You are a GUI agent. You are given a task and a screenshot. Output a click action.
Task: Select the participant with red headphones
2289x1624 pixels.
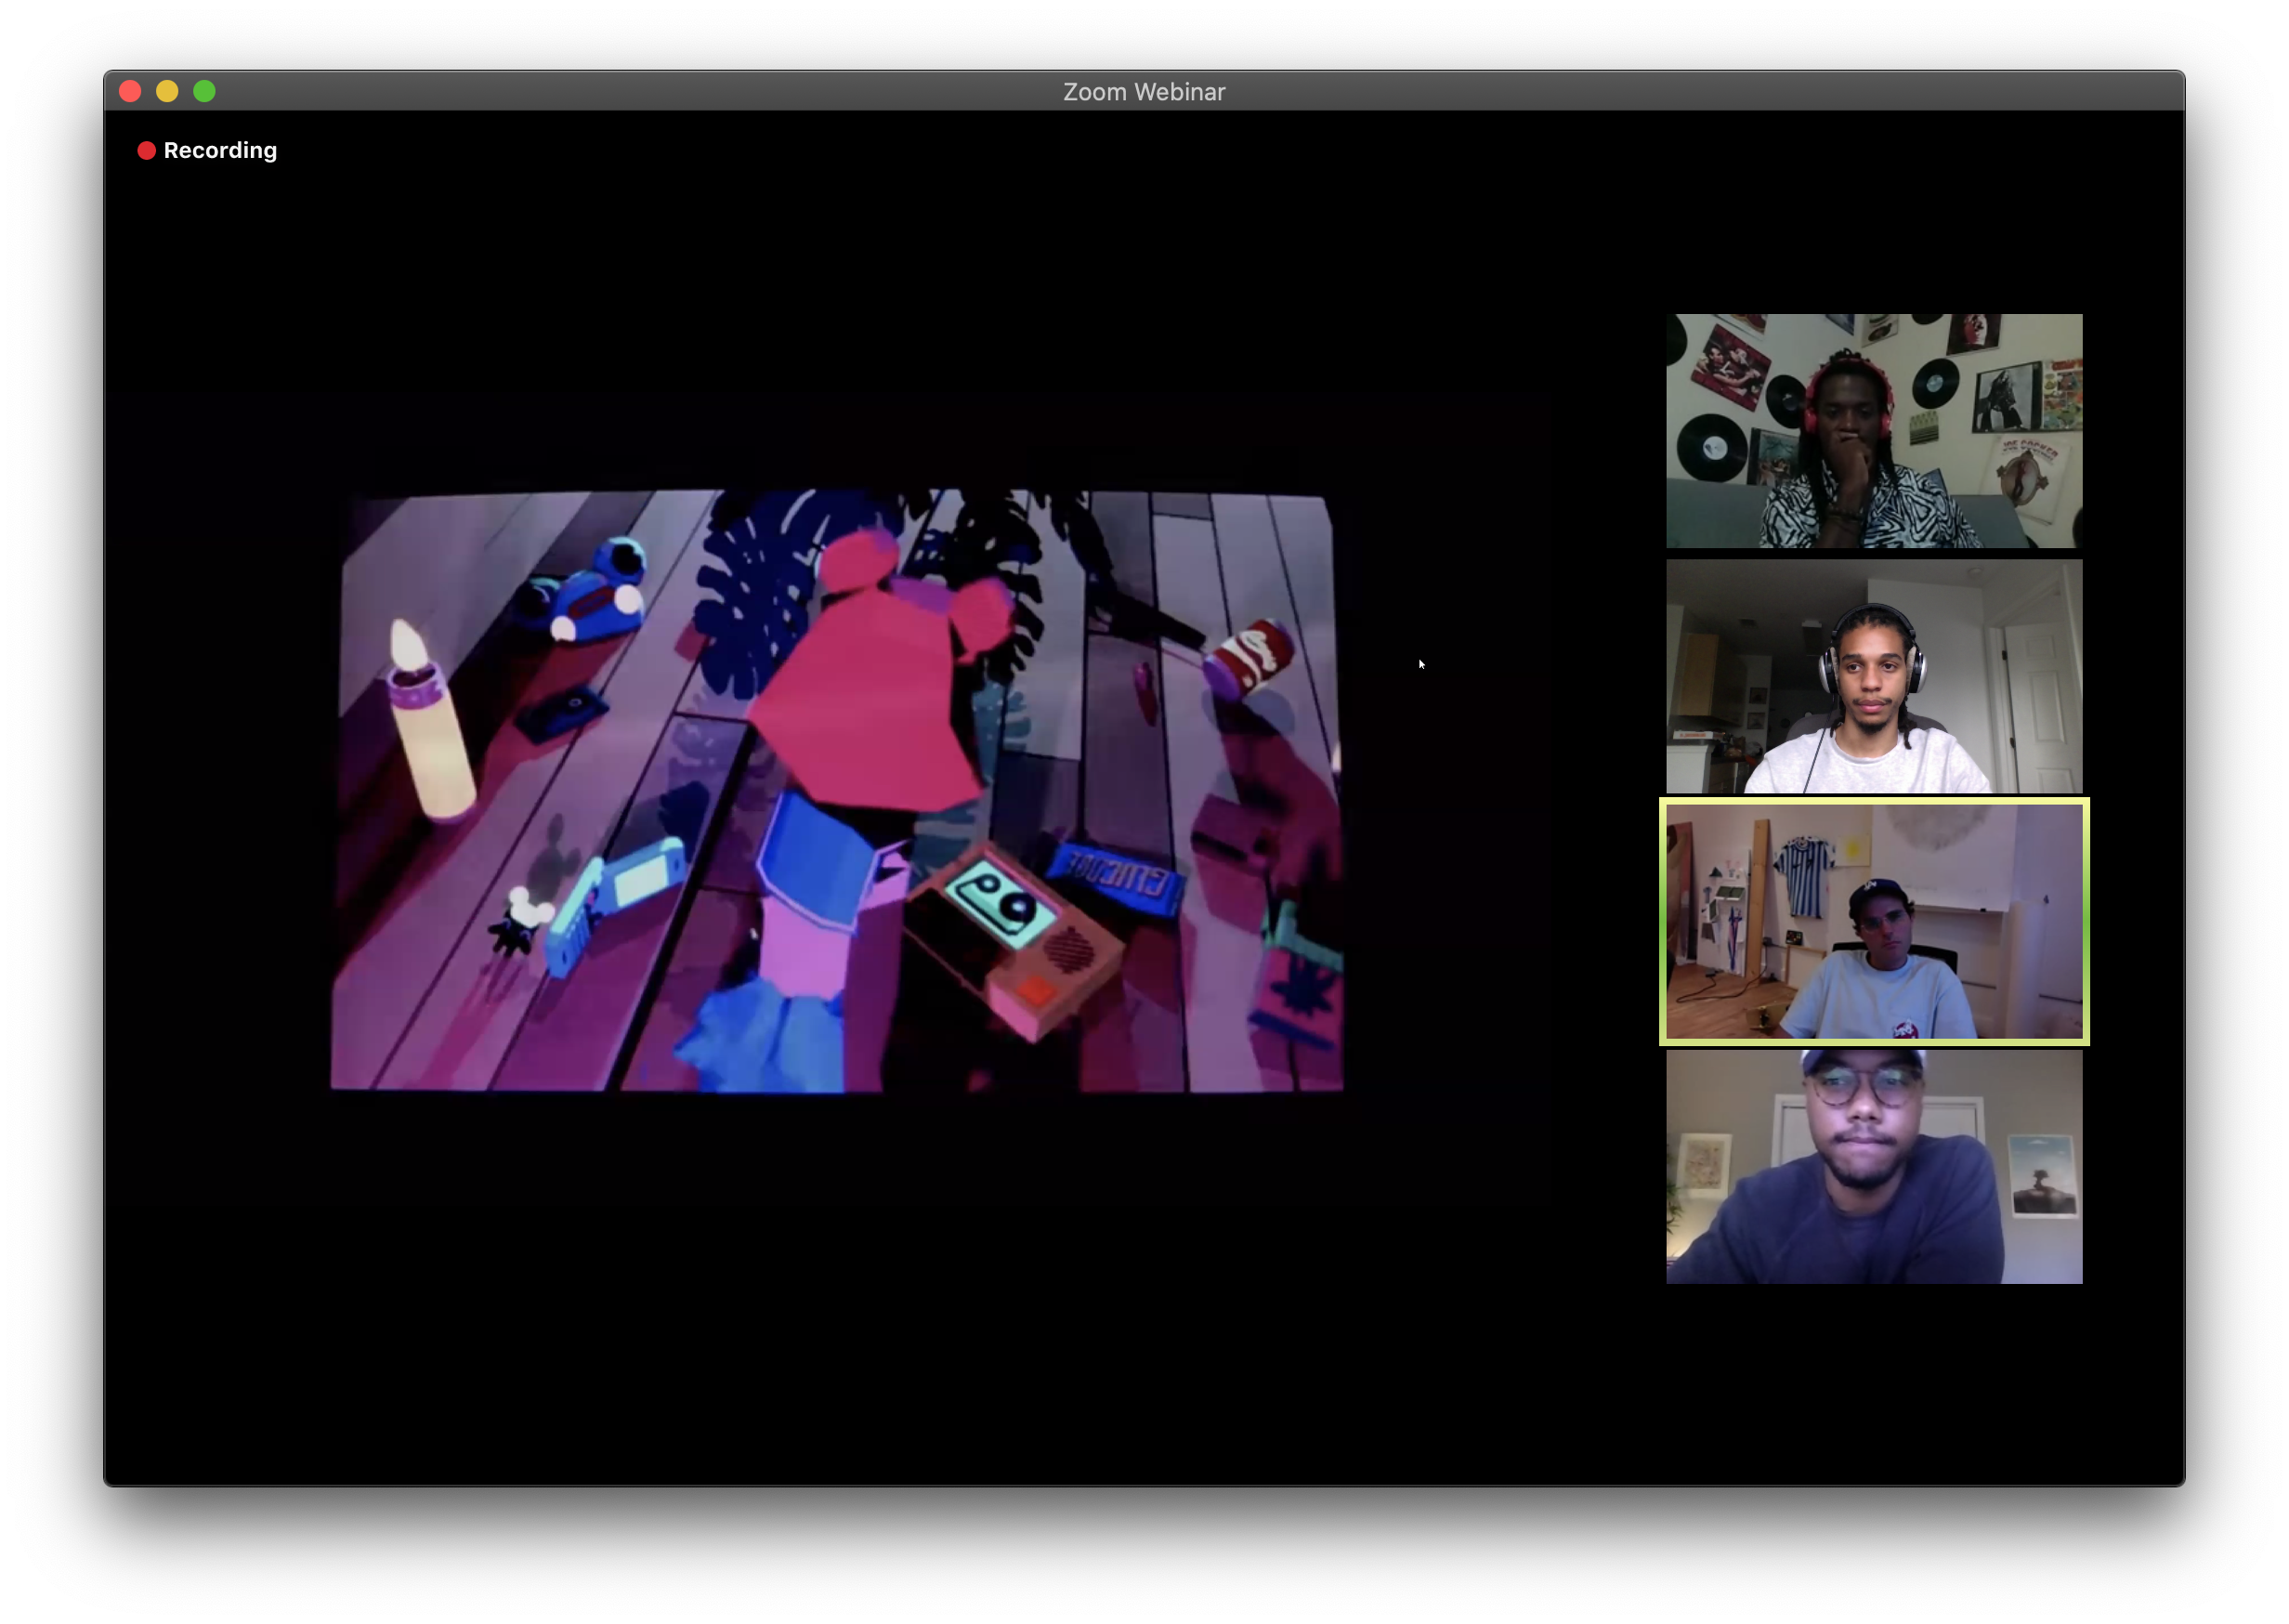click(1873, 431)
